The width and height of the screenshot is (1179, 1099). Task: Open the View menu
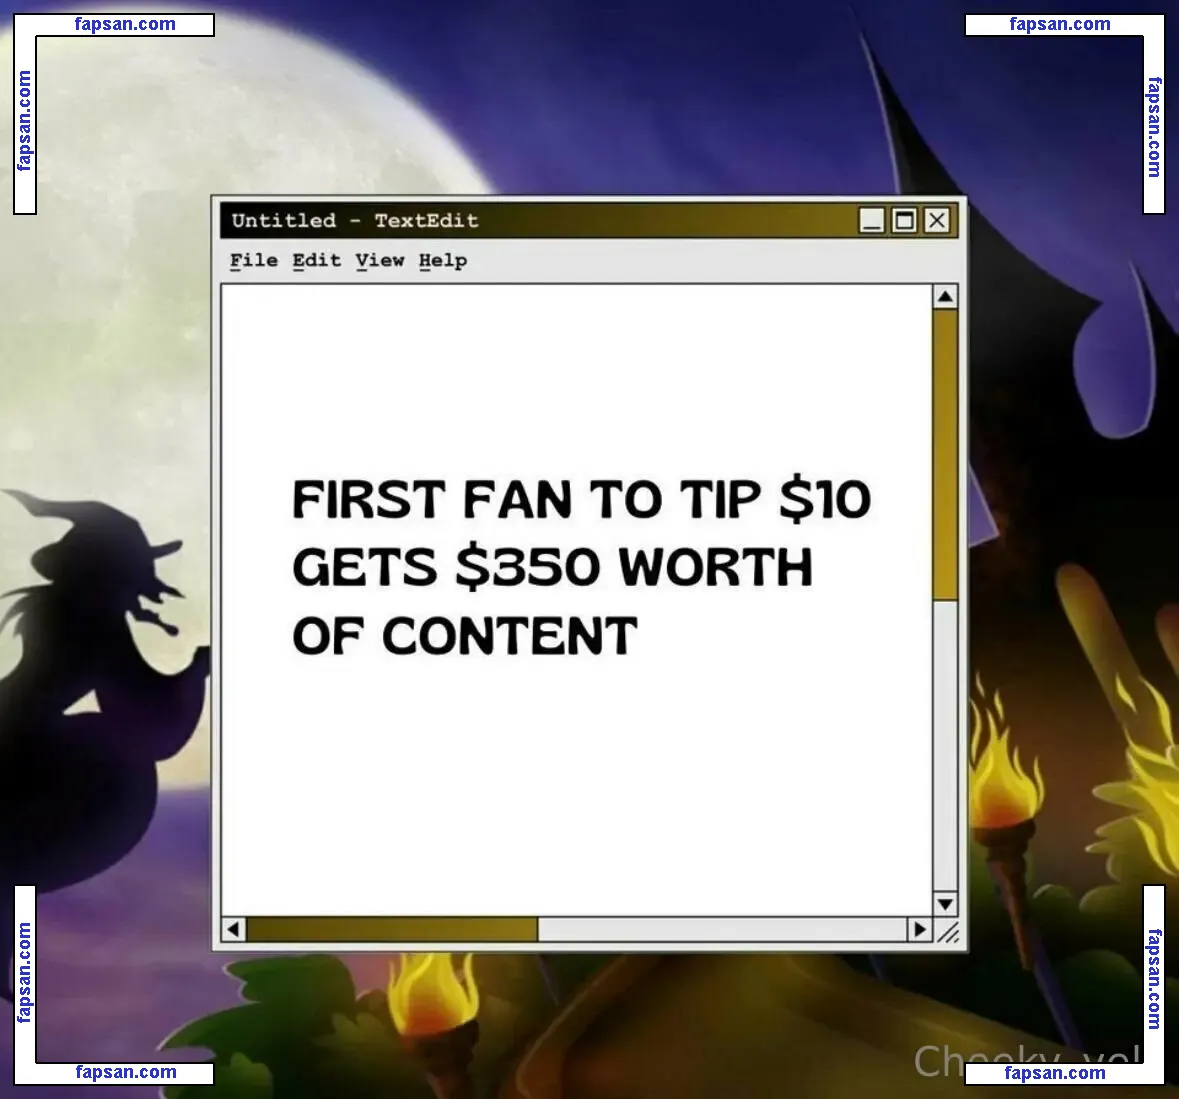point(379,261)
